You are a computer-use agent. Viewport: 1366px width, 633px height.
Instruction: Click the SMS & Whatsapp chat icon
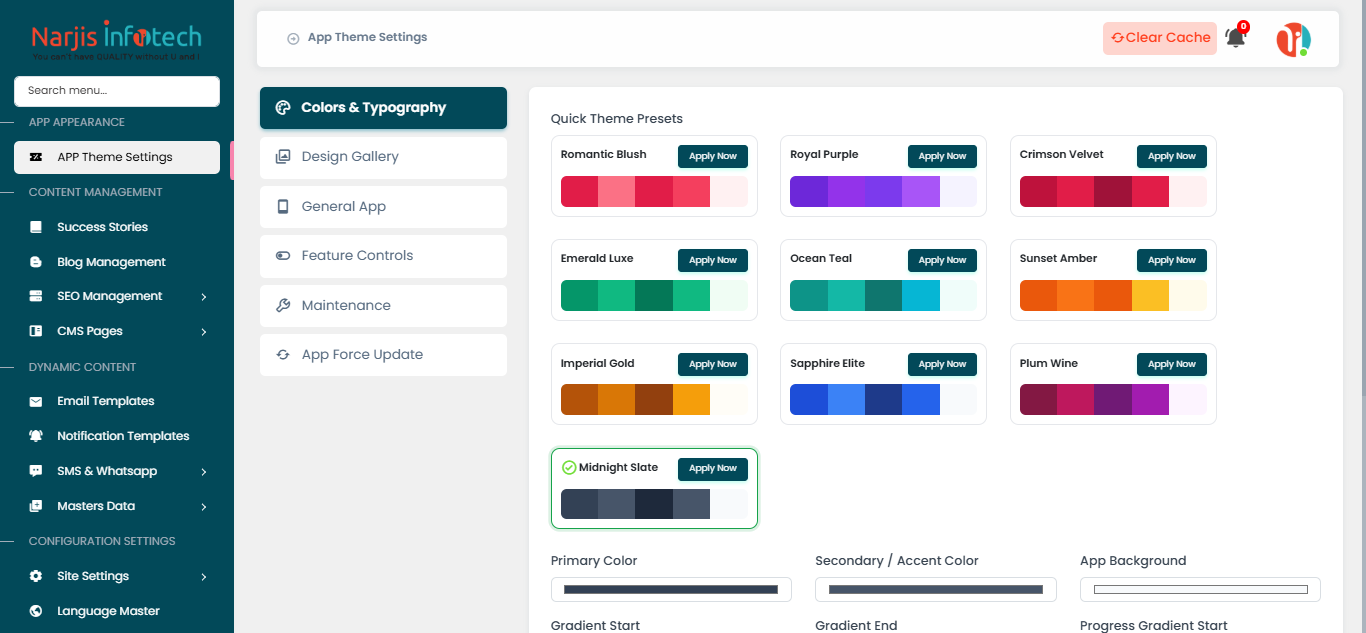(36, 471)
